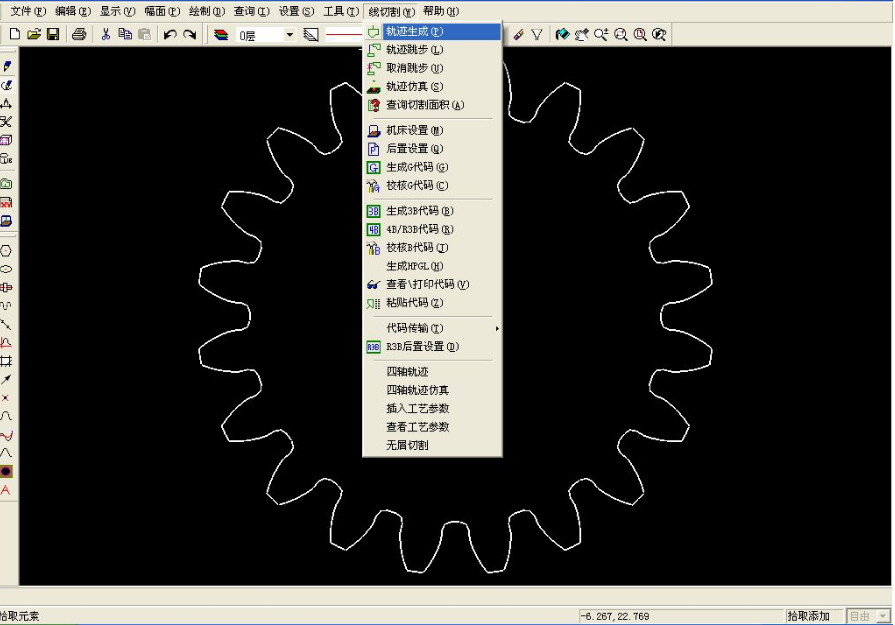Choose 校核G代码(C) menu entry

pos(432,186)
